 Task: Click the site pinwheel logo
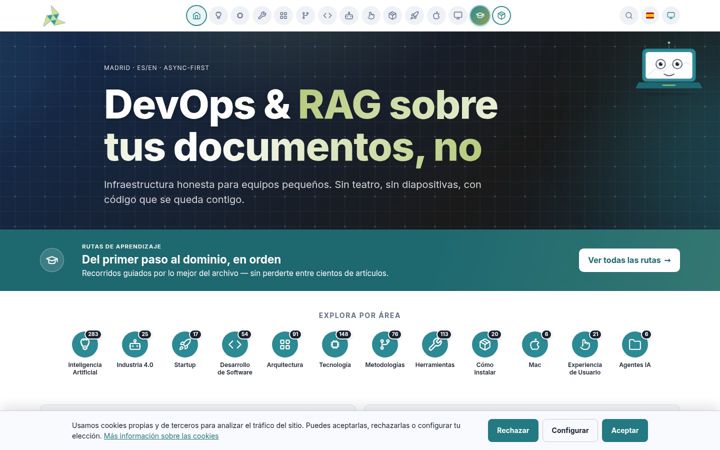[x=54, y=16]
